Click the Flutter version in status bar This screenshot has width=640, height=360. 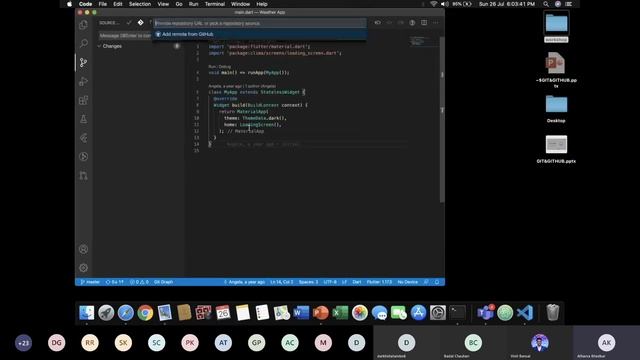pyautogui.click(x=379, y=282)
